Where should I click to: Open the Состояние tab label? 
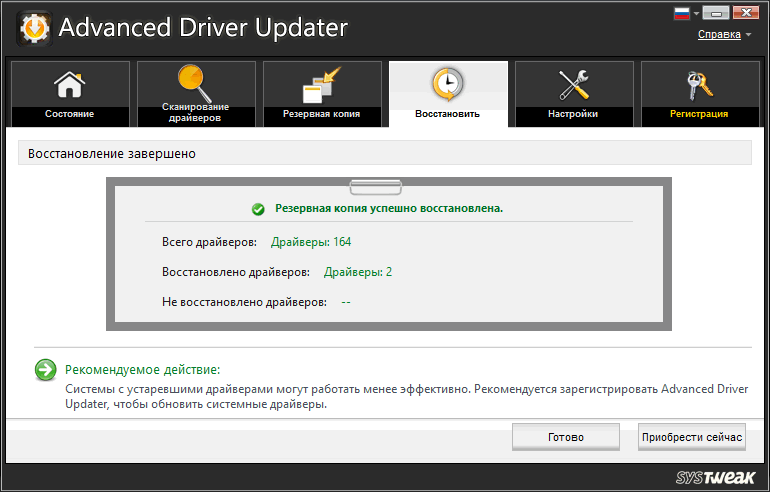pos(70,113)
